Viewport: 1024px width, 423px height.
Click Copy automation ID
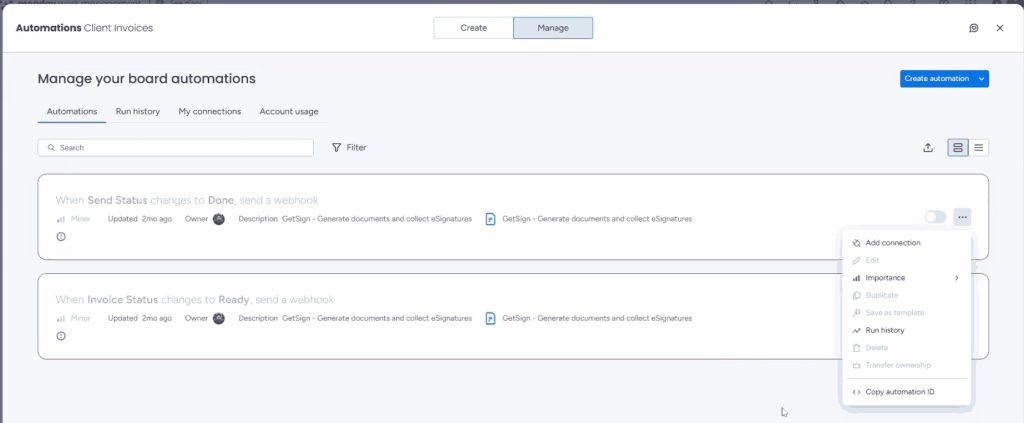(x=906, y=392)
